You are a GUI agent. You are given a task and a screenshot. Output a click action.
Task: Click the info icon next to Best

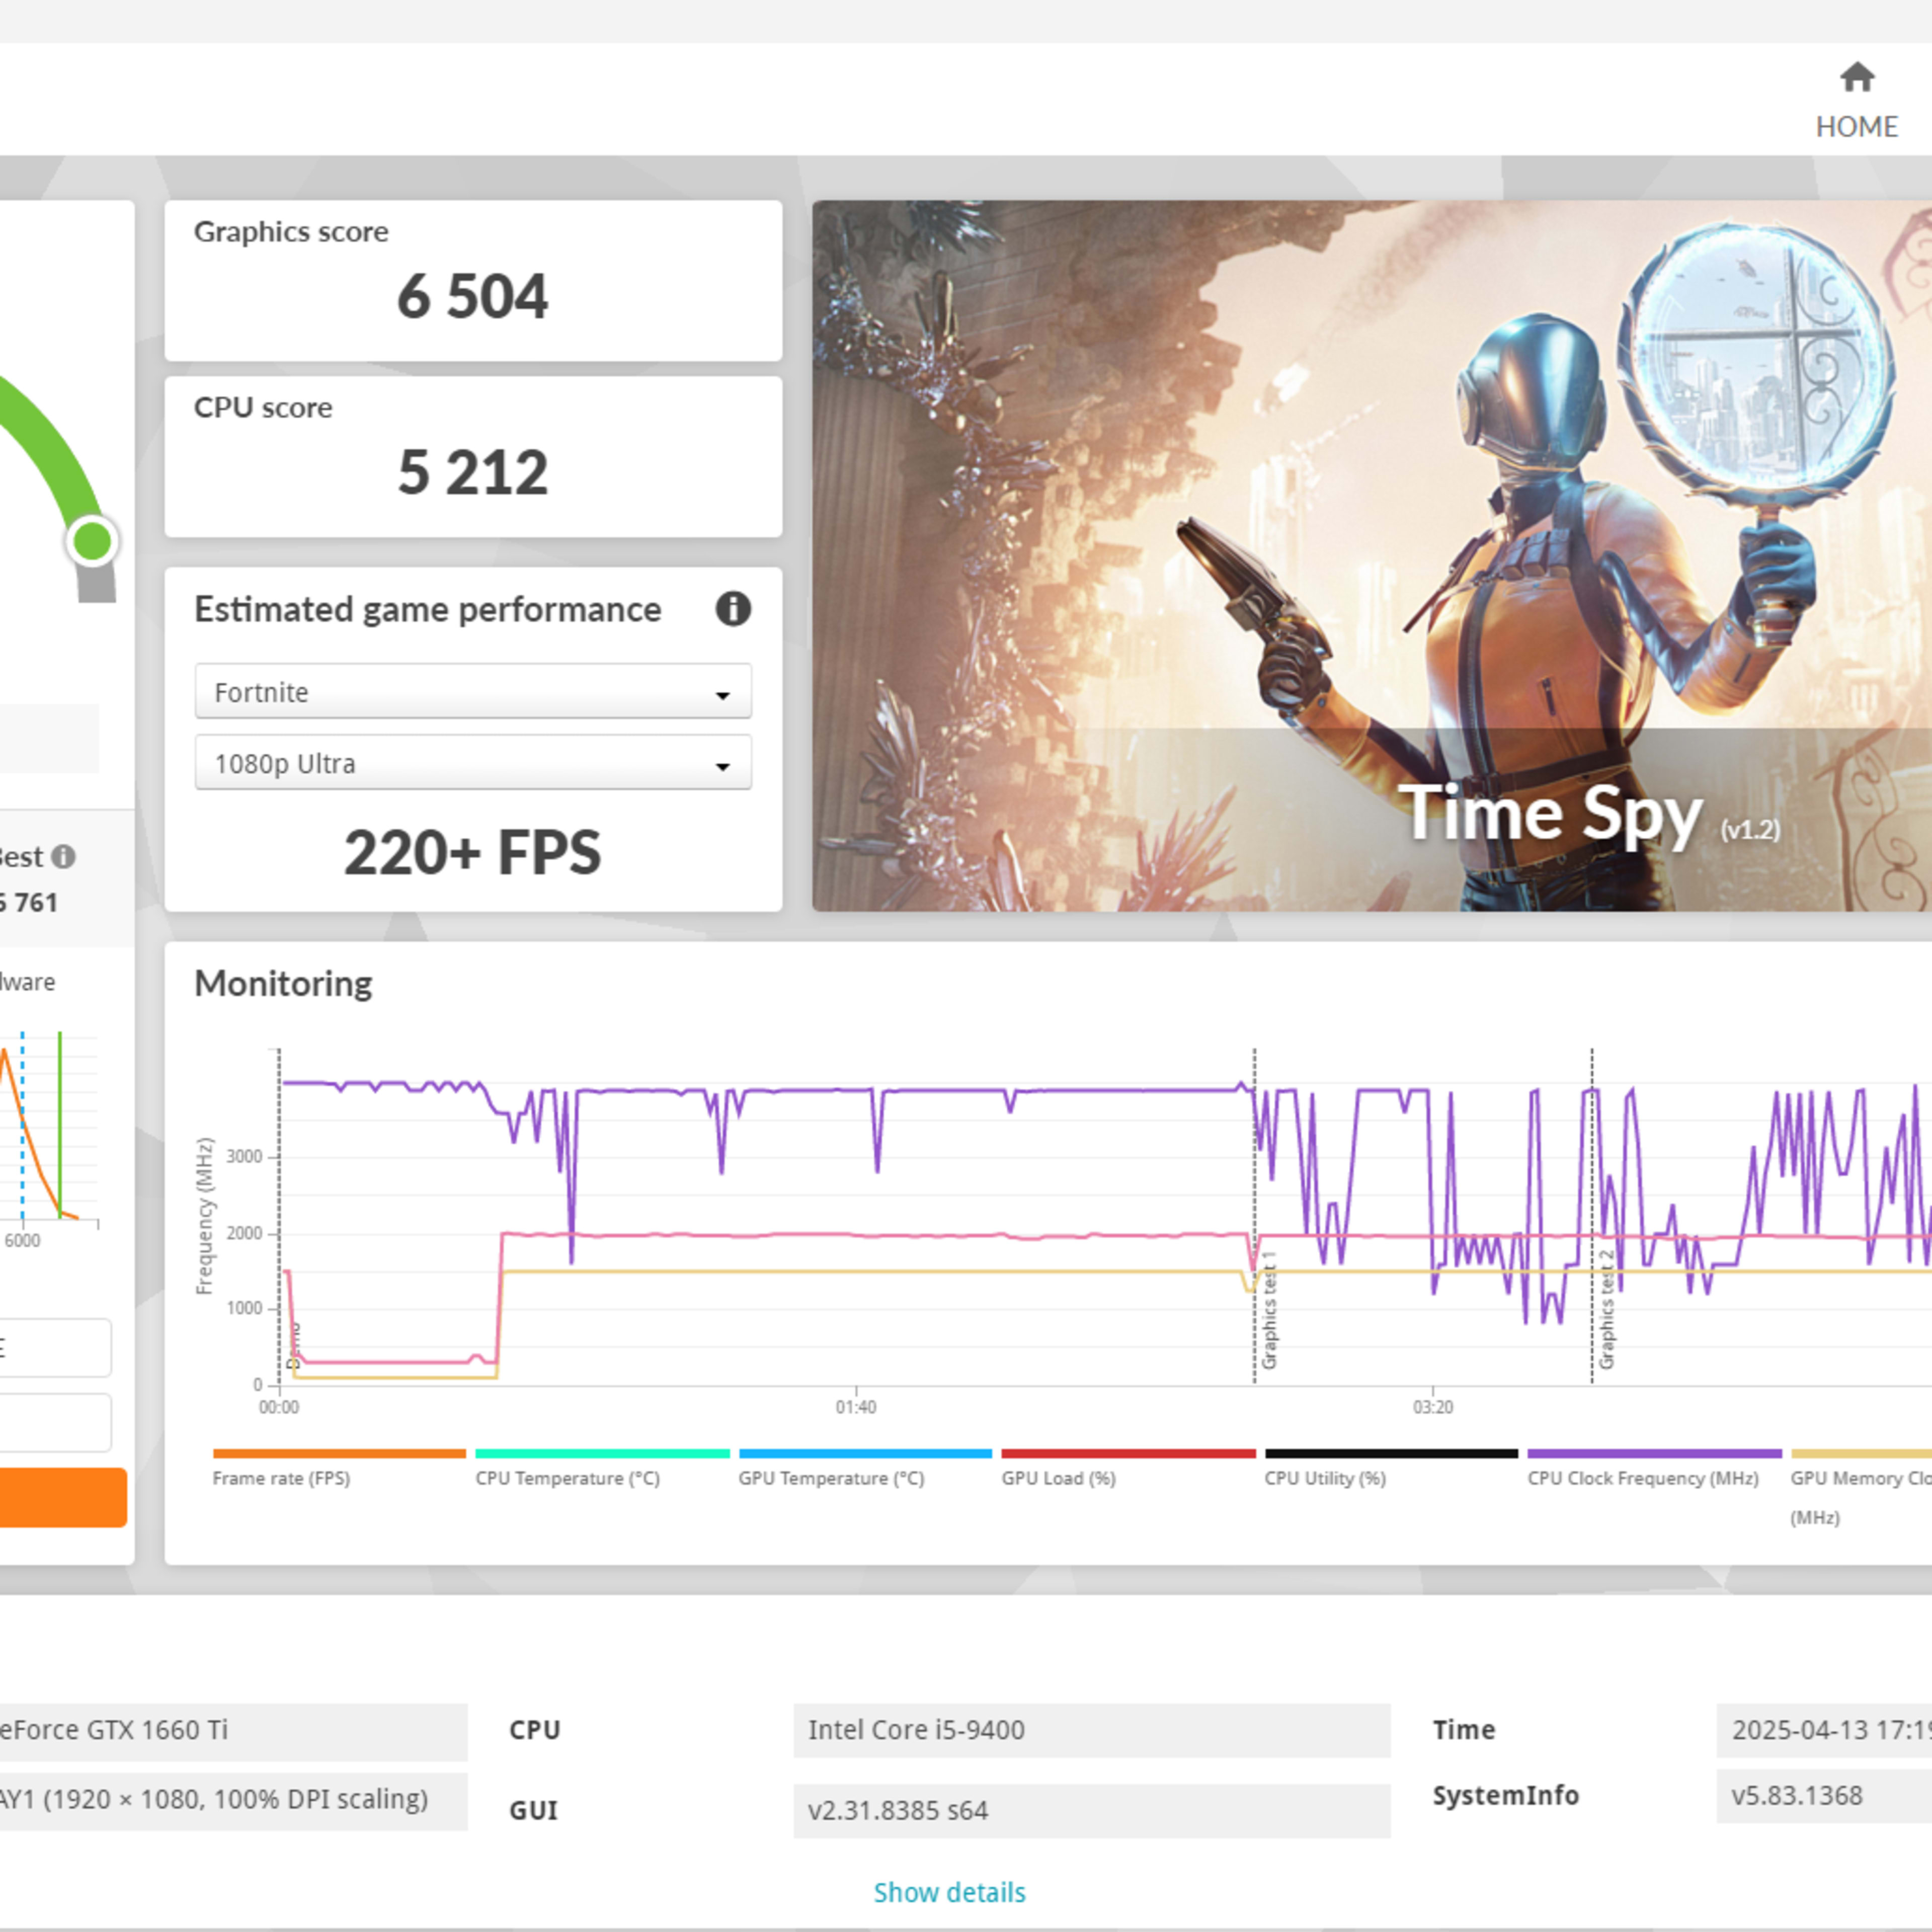coord(64,857)
